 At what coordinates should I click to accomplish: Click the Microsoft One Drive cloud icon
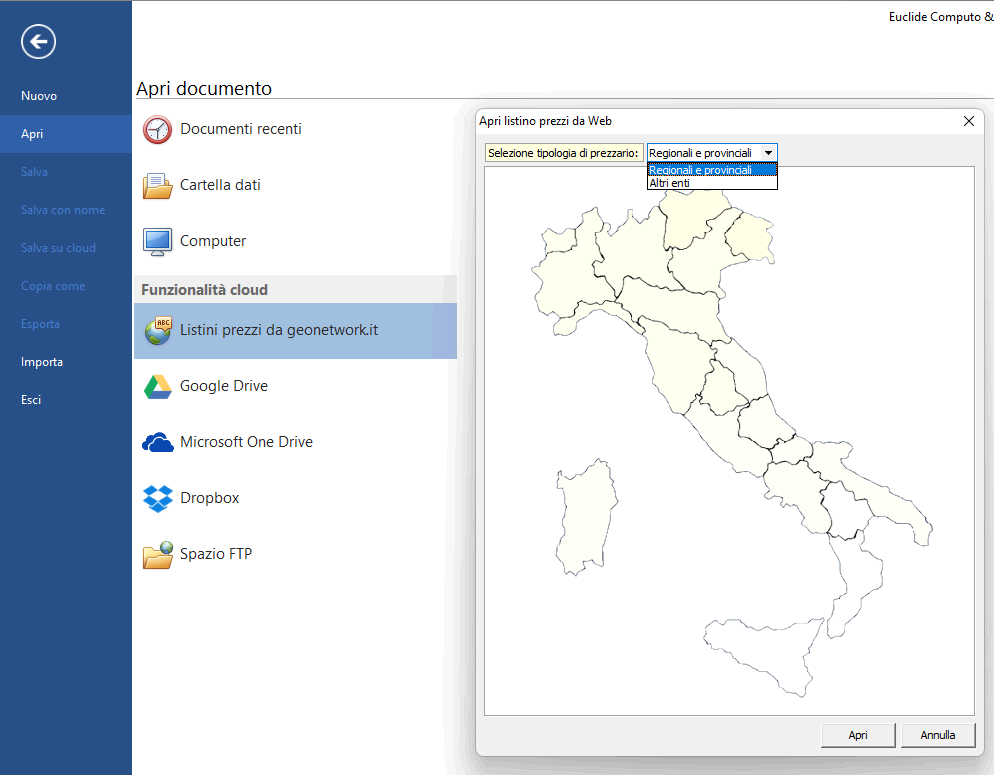(x=158, y=442)
